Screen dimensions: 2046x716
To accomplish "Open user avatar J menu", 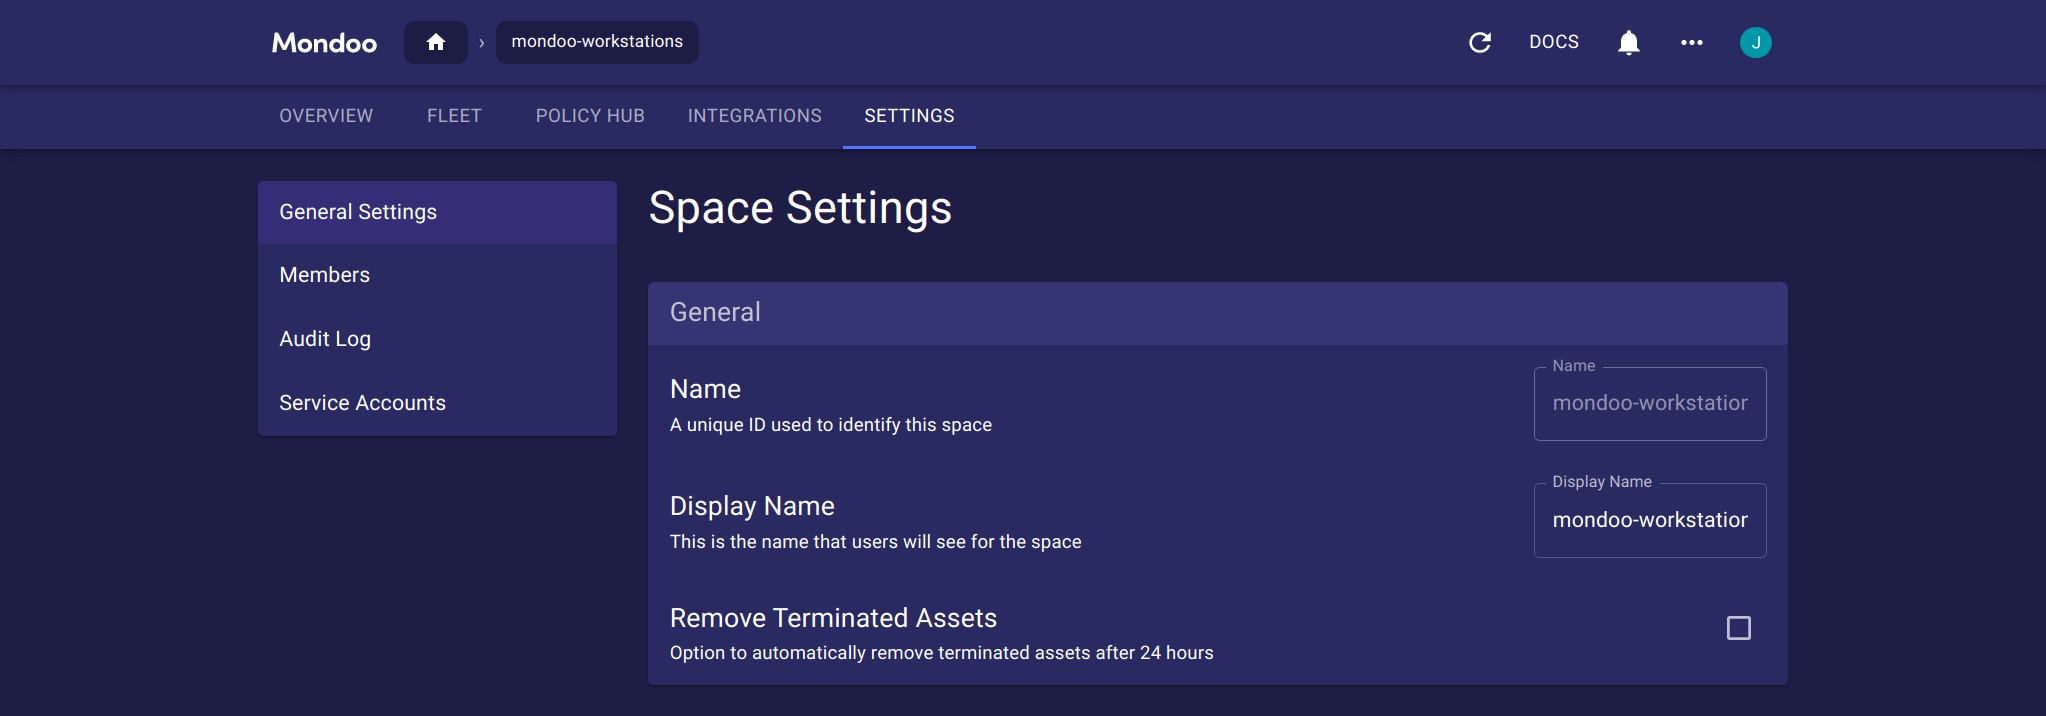I will click(1755, 42).
